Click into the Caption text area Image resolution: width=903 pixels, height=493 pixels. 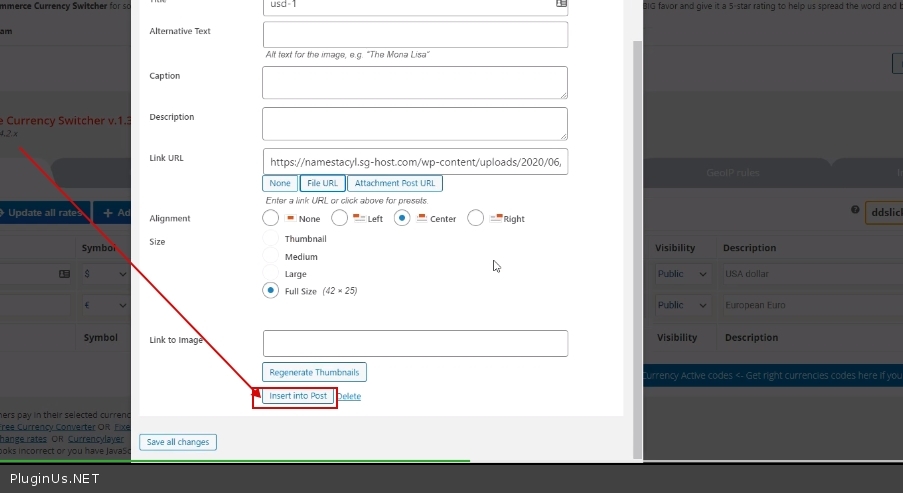(415, 82)
